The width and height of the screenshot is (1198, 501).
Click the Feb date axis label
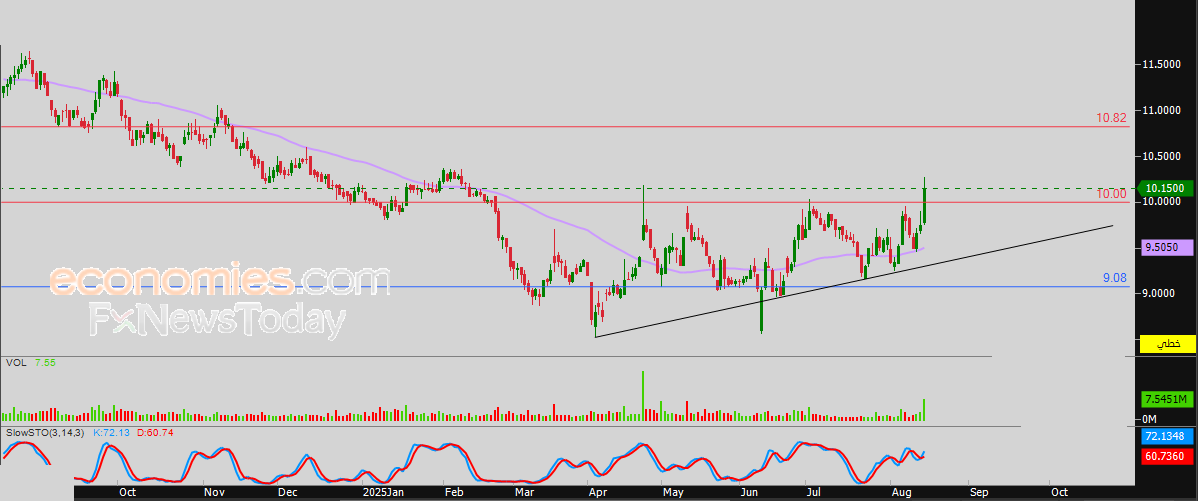pyautogui.click(x=454, y=493)
